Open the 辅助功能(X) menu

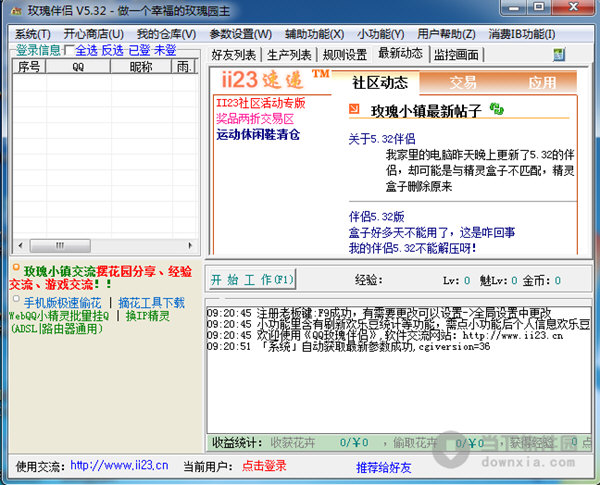pos(314,34)
